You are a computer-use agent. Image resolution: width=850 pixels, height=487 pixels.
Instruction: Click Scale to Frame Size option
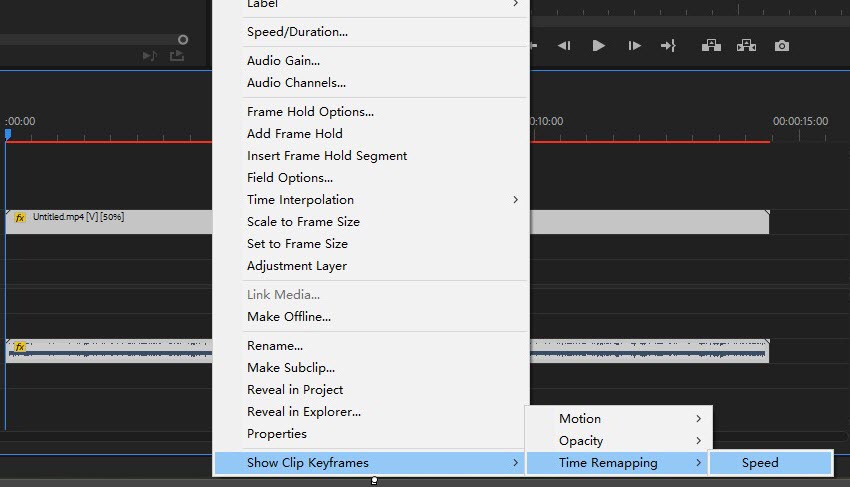tap(303, 222)
